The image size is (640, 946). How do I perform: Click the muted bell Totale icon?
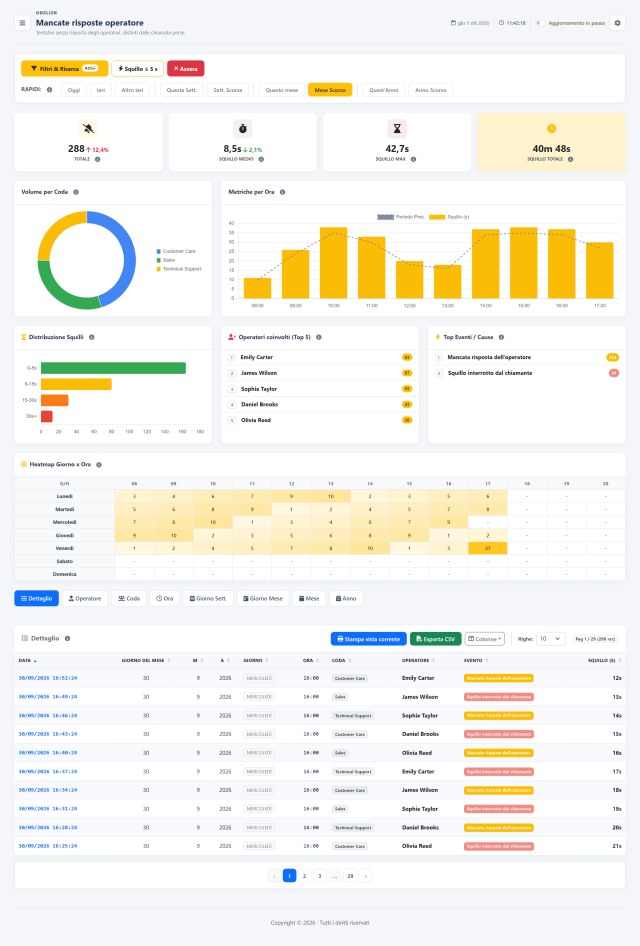88,129
